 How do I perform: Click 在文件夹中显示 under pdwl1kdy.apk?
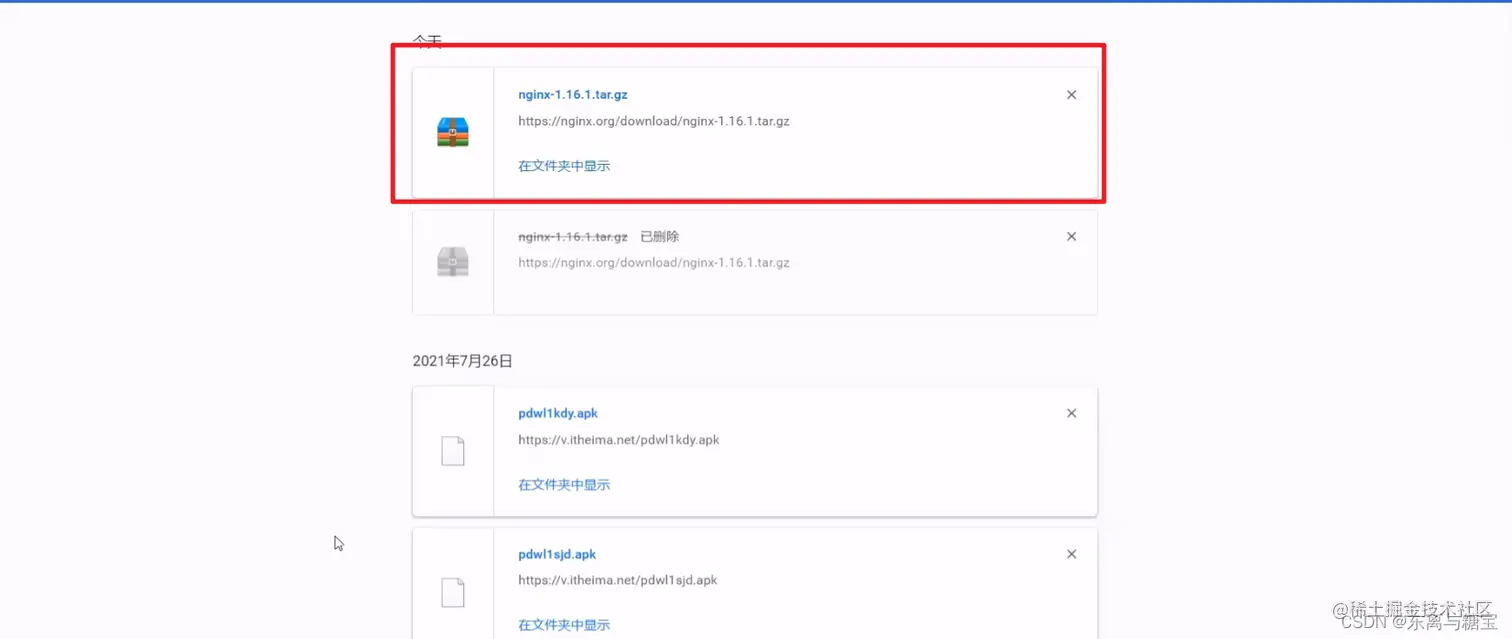563,483
